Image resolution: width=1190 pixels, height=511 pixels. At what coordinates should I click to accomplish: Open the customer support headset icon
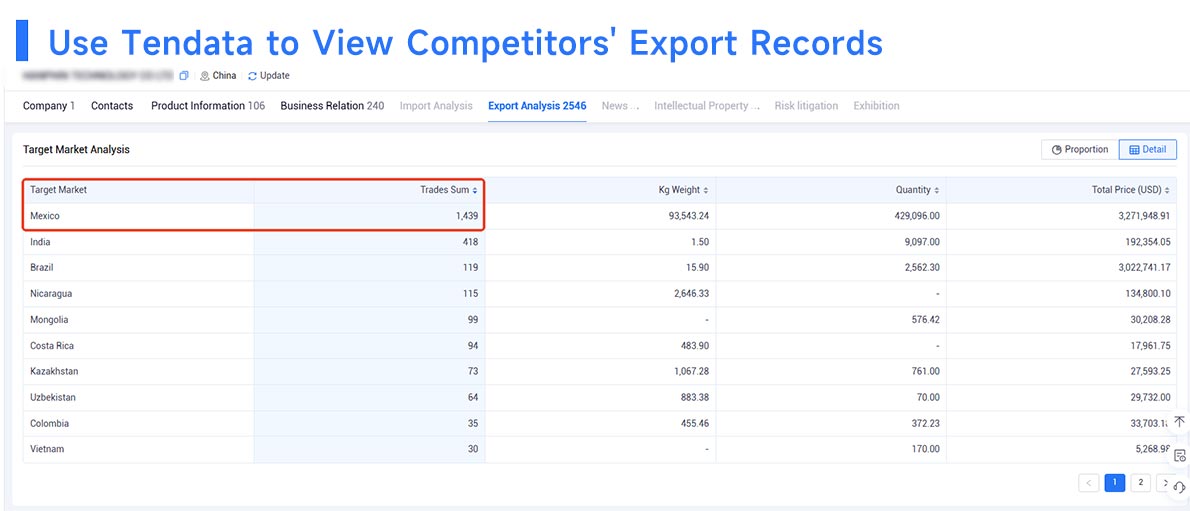(x=1179, y=487)
